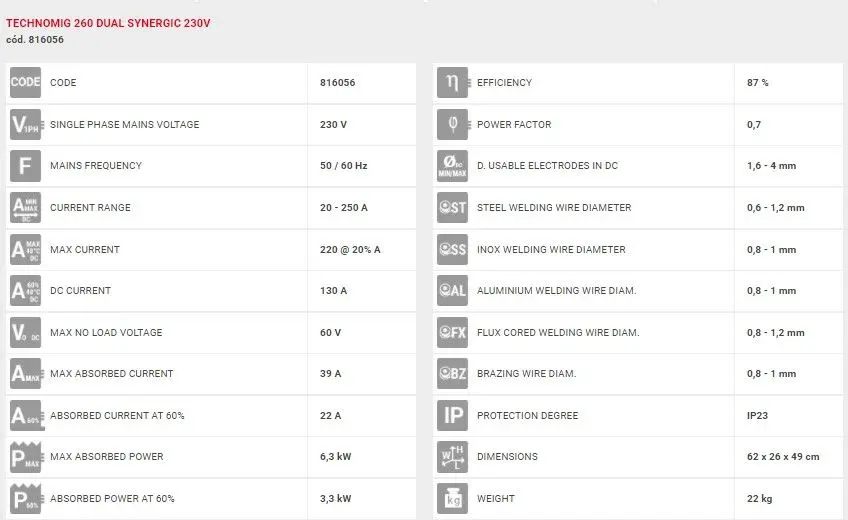This screenshot has height=520, width=848.
Task: Click the aluminium welding wire AL icon
Action: point(452,291)
